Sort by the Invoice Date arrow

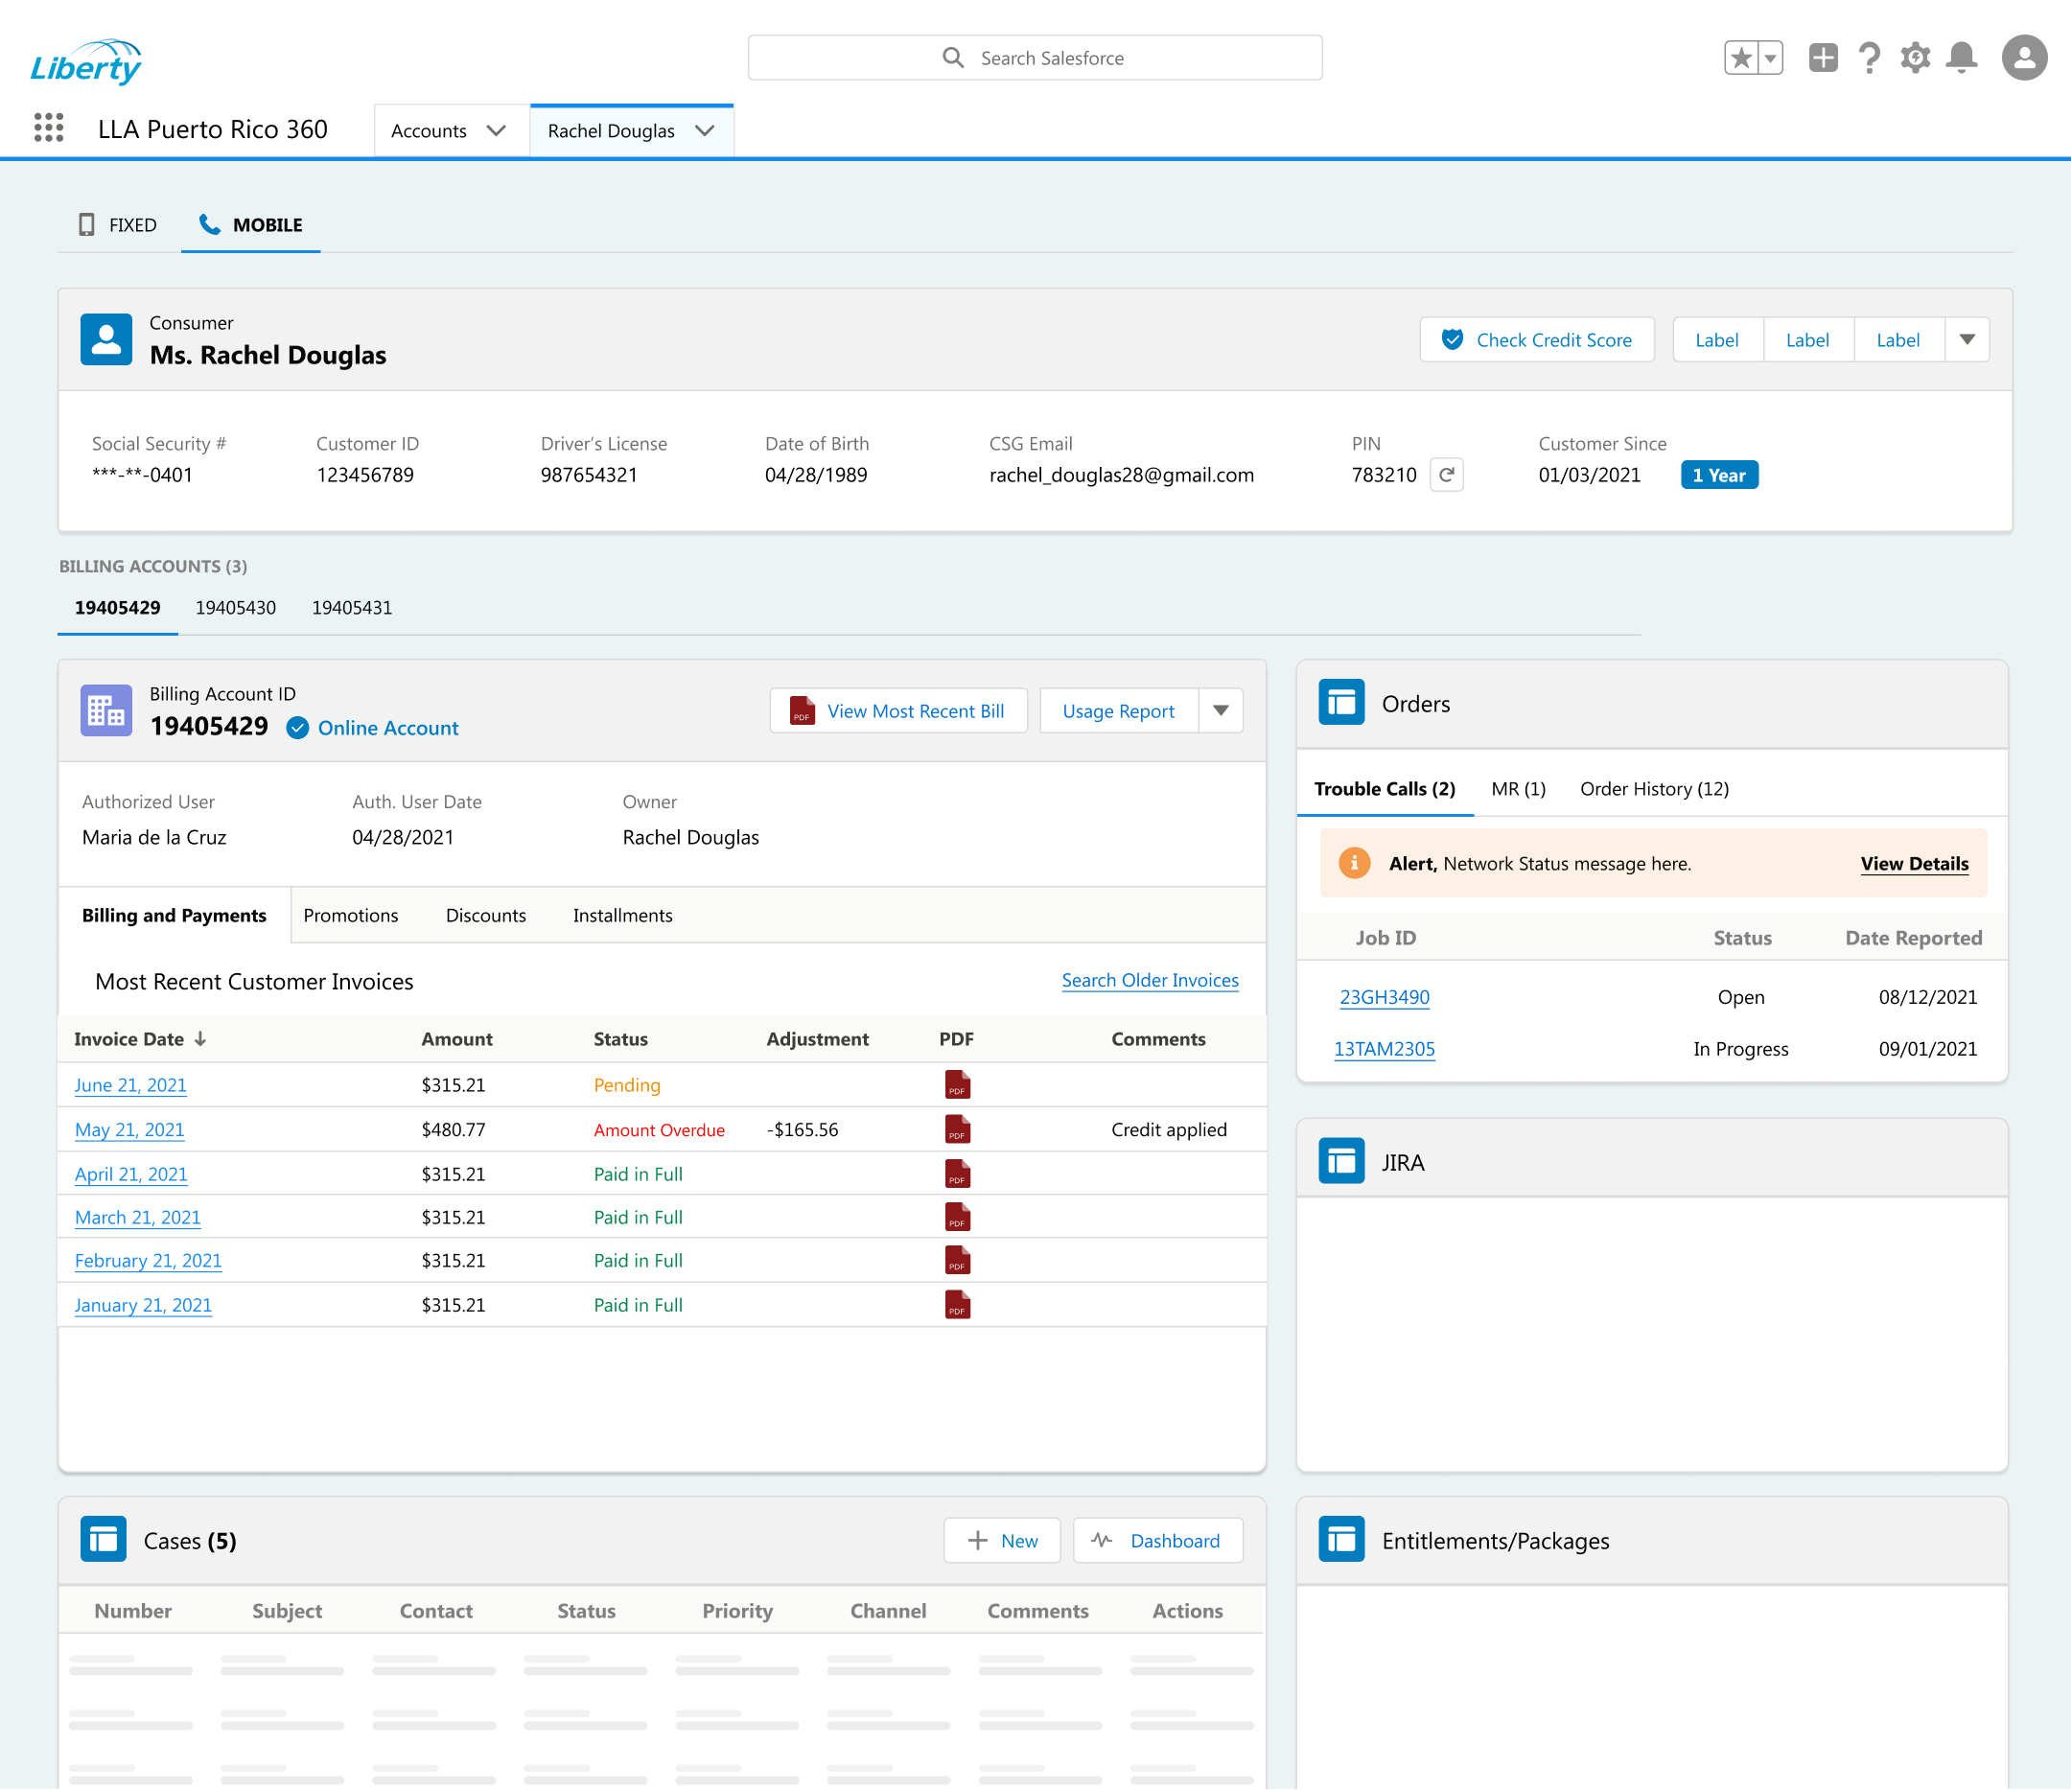201,1039
